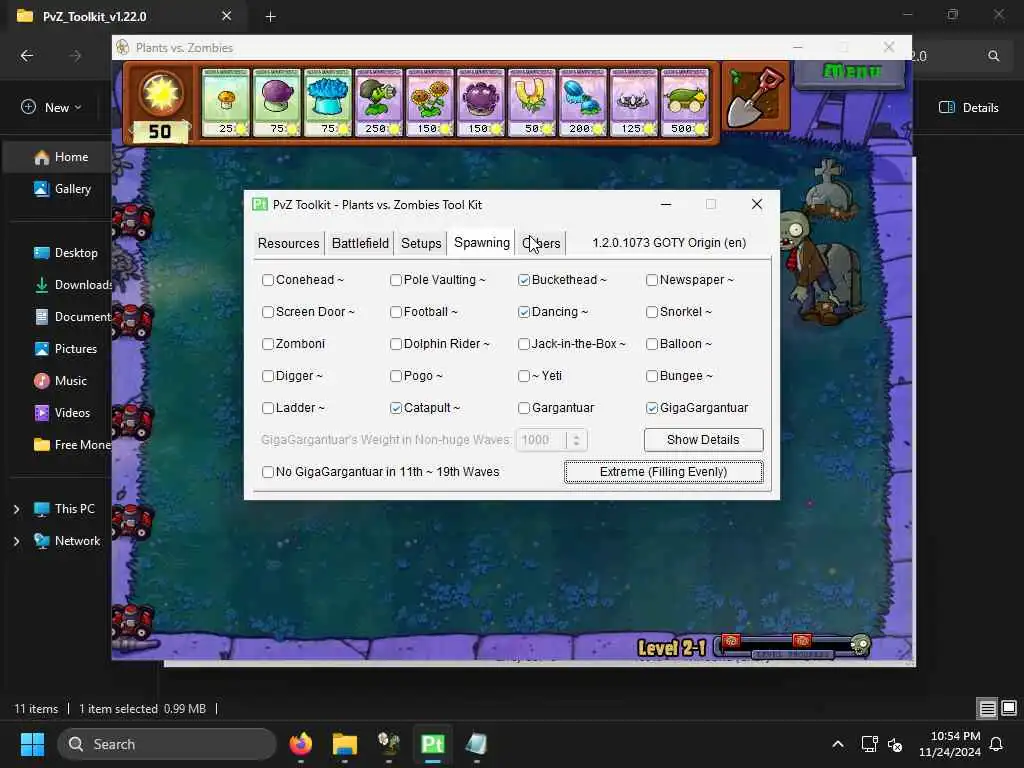The width and height of the screenshot is (1024, 768).
Task: Check the Zomboni checkbox
Action: pyautogui.click(x=268, y=344)
